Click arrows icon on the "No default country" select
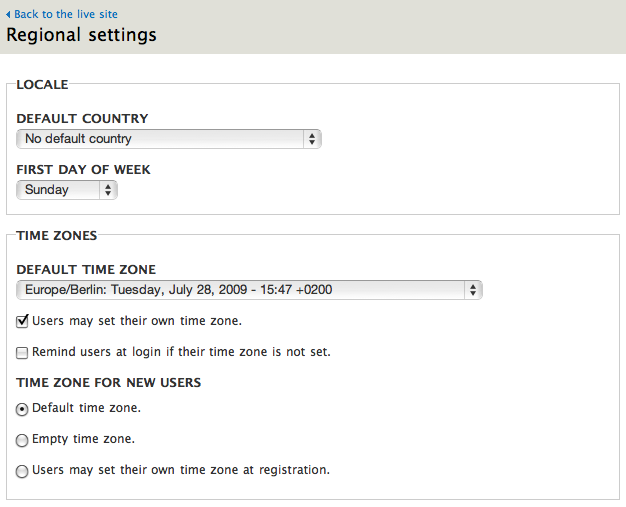626x507 pixels. [312, 139]
